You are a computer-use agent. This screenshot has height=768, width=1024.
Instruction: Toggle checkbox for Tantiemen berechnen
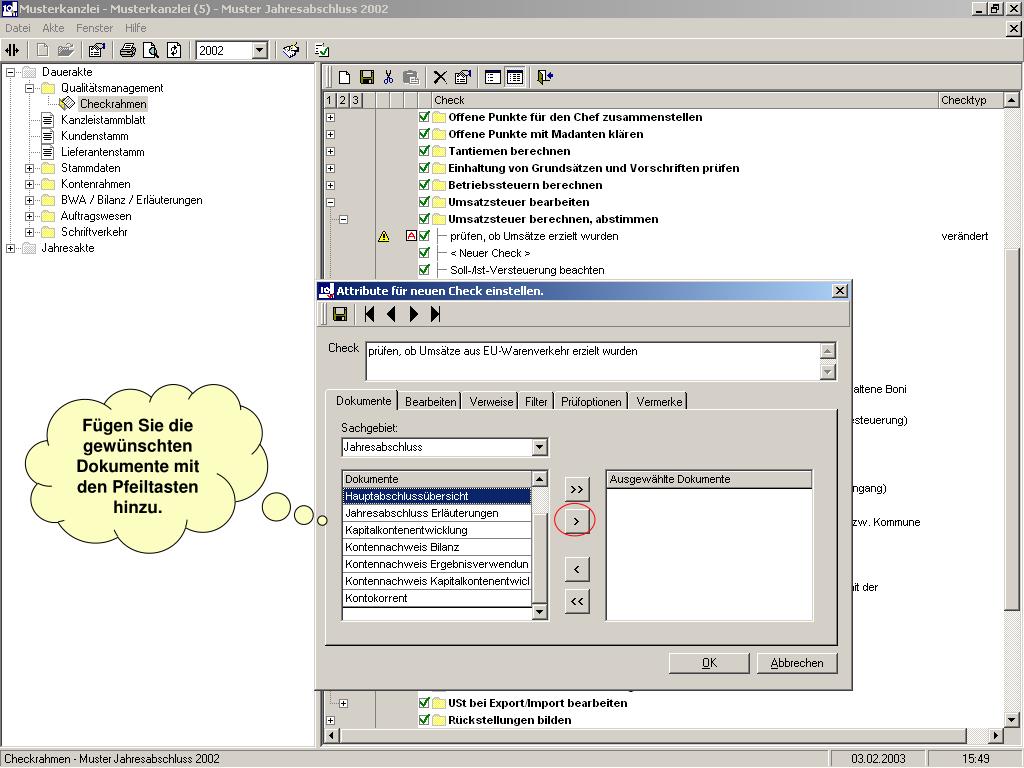click(424, 151)
